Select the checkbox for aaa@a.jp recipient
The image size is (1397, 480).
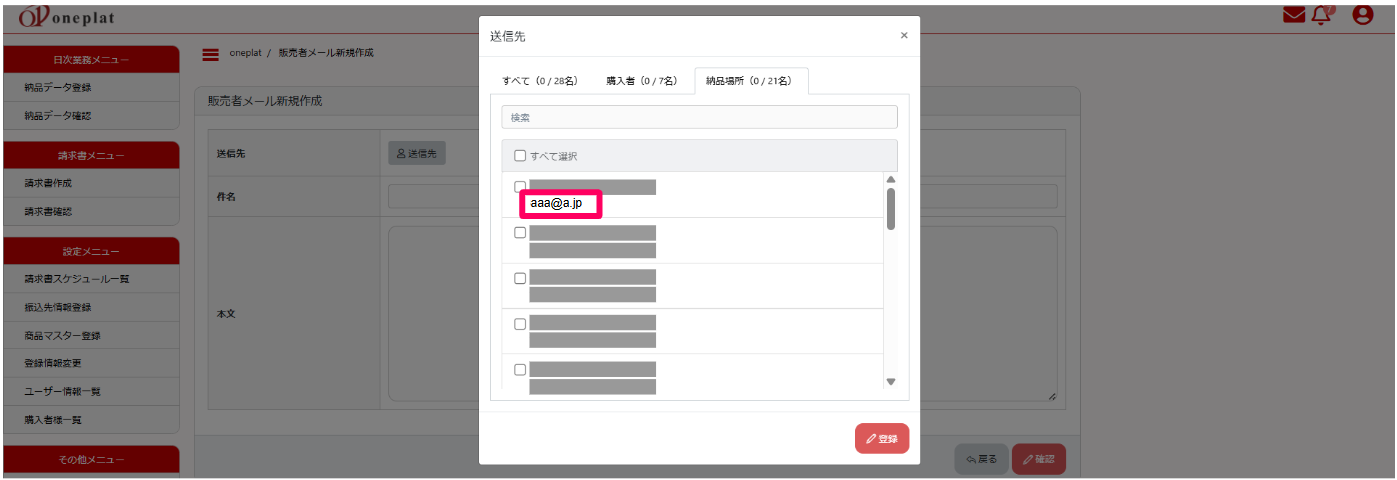pos(520,187)
